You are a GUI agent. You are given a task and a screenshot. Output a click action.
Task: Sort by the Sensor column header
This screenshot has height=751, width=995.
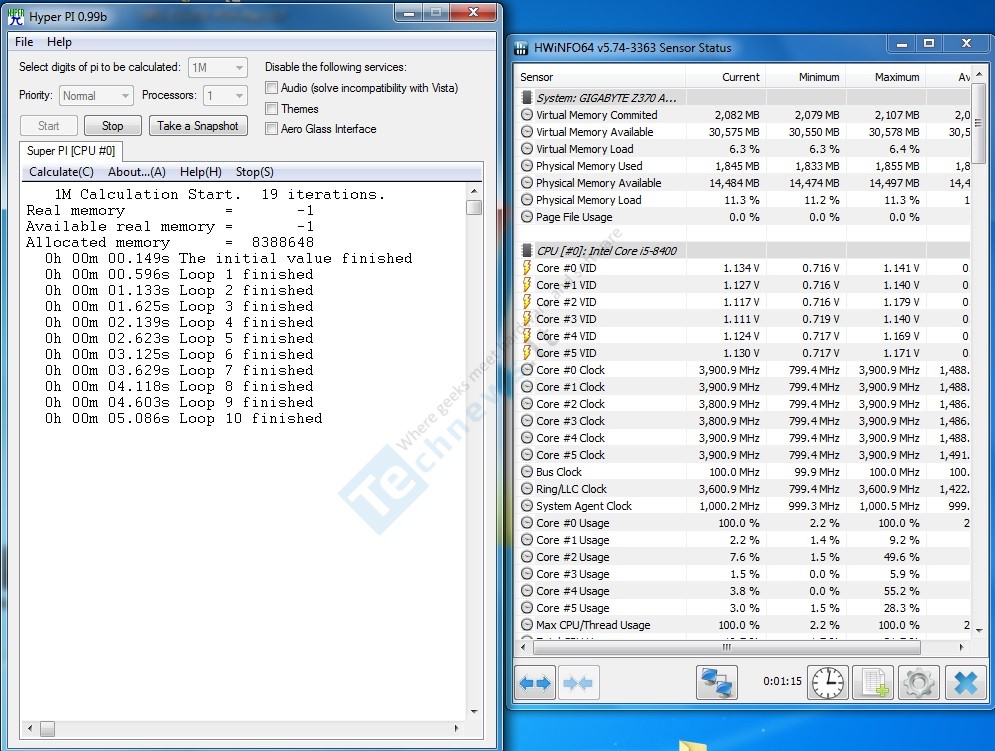pyautogui.click(x=600, y=77)
